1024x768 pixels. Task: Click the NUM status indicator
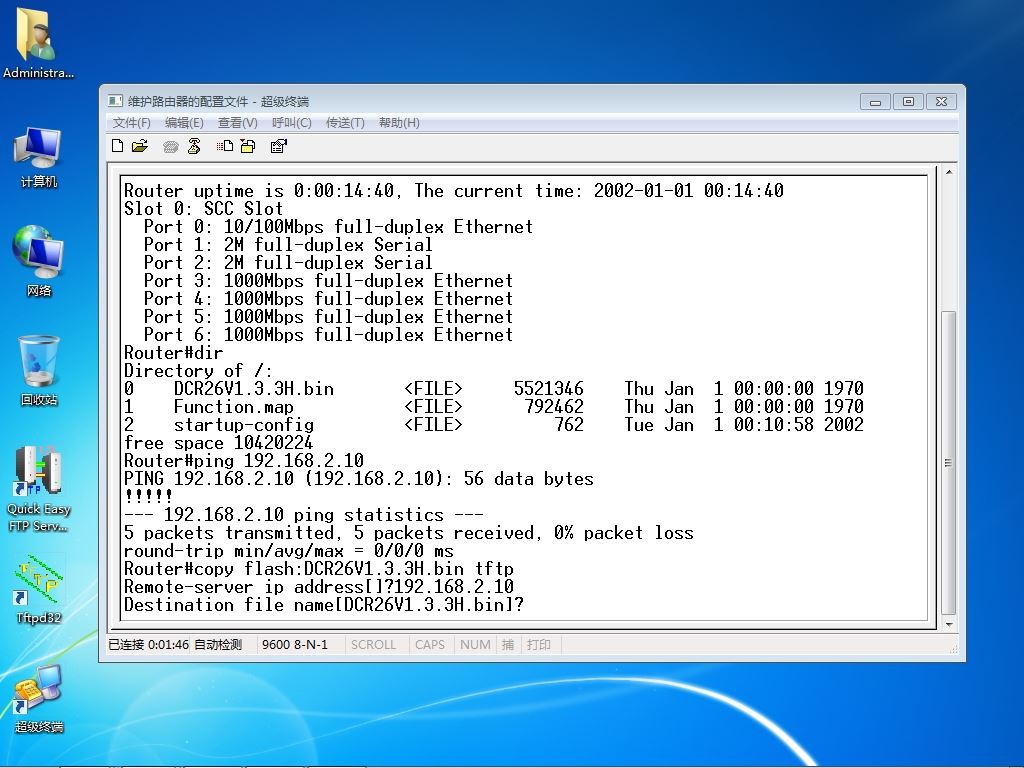point(475,645)
